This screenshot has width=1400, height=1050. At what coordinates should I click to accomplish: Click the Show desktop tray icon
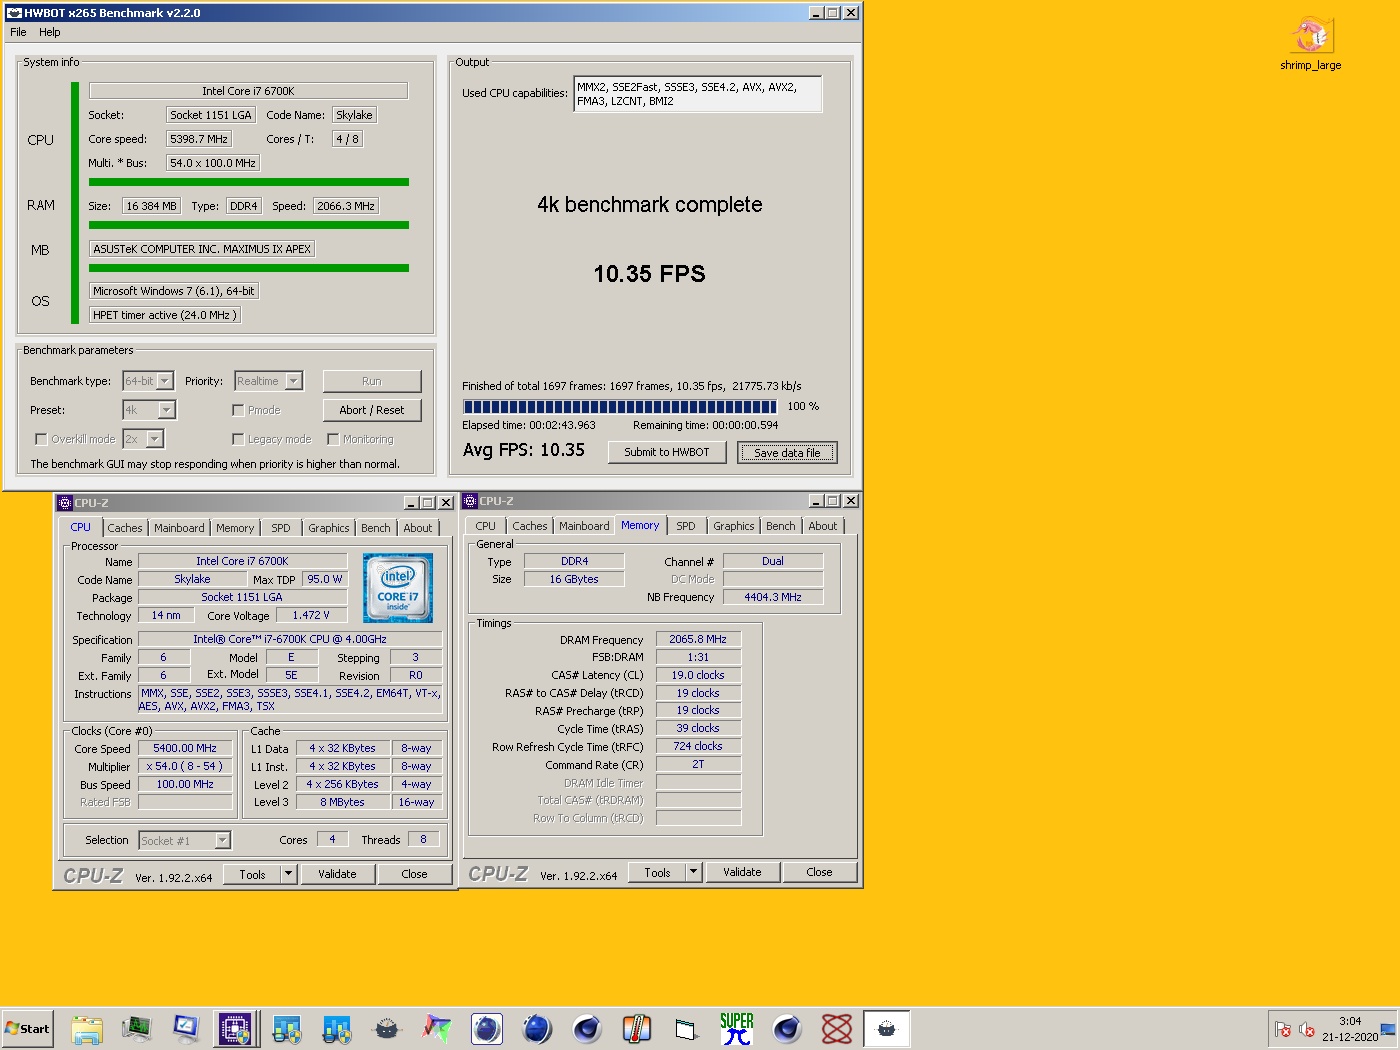[x=1388, y=1029]
